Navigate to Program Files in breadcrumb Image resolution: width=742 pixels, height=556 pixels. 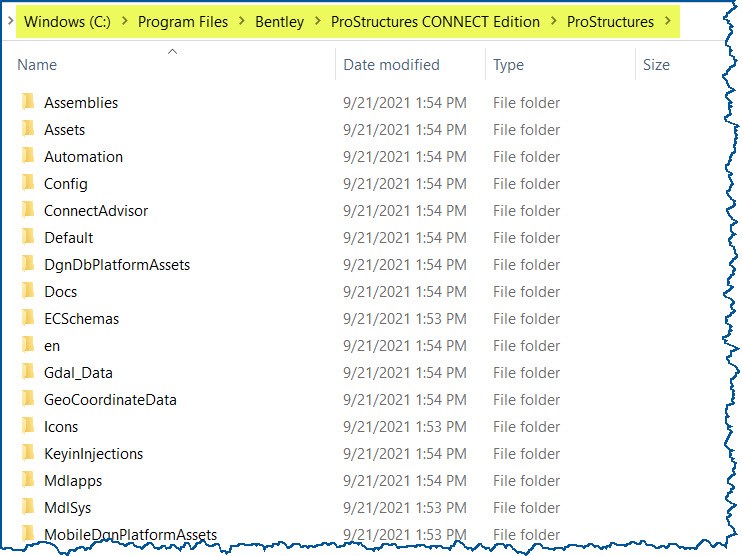click(x=183, y=21)
